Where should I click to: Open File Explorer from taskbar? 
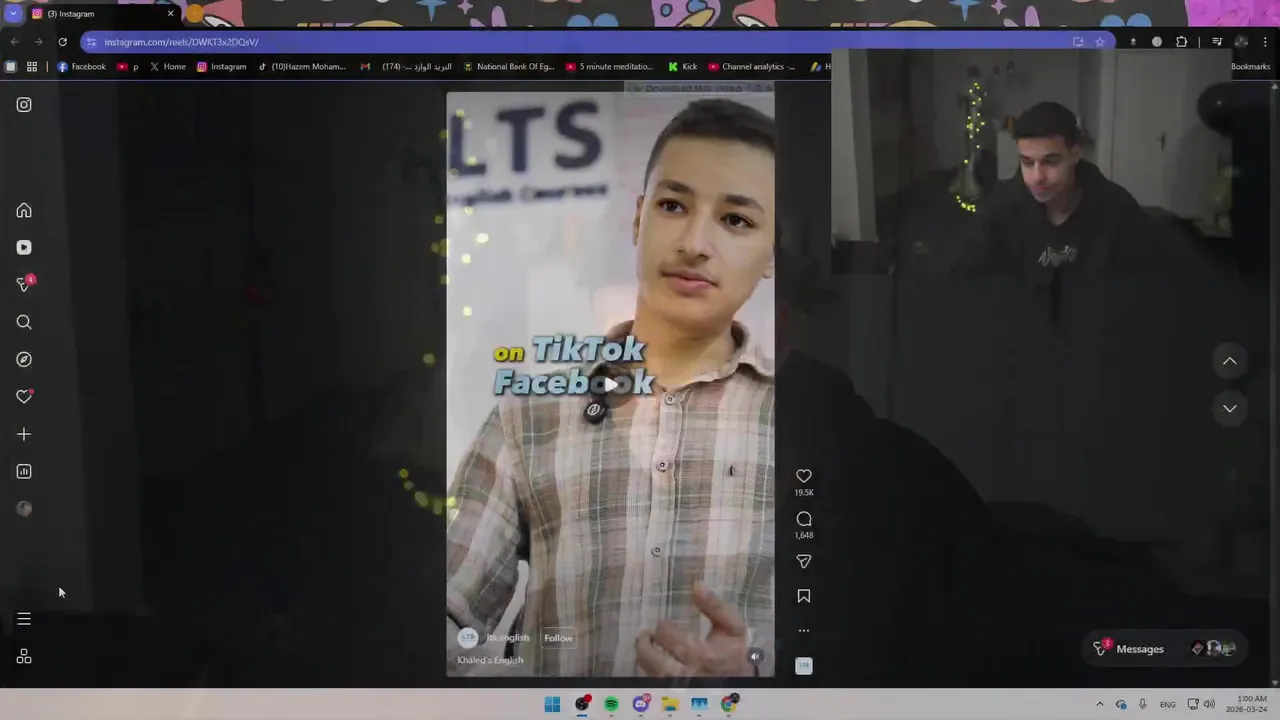click(x=670, y=705)
